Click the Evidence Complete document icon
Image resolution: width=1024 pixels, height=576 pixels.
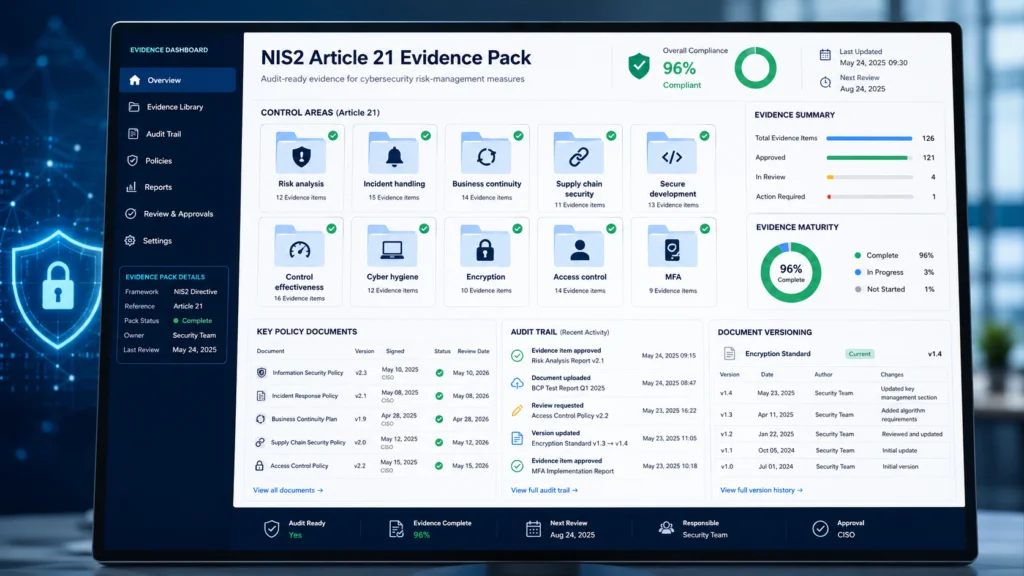pyautogui.click(x=396, y=528)
